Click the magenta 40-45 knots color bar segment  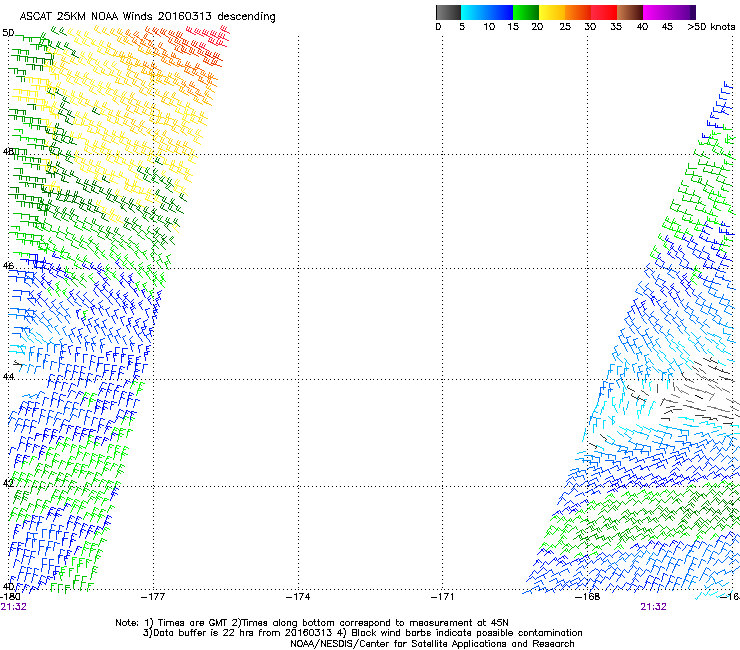coord(656,12)
